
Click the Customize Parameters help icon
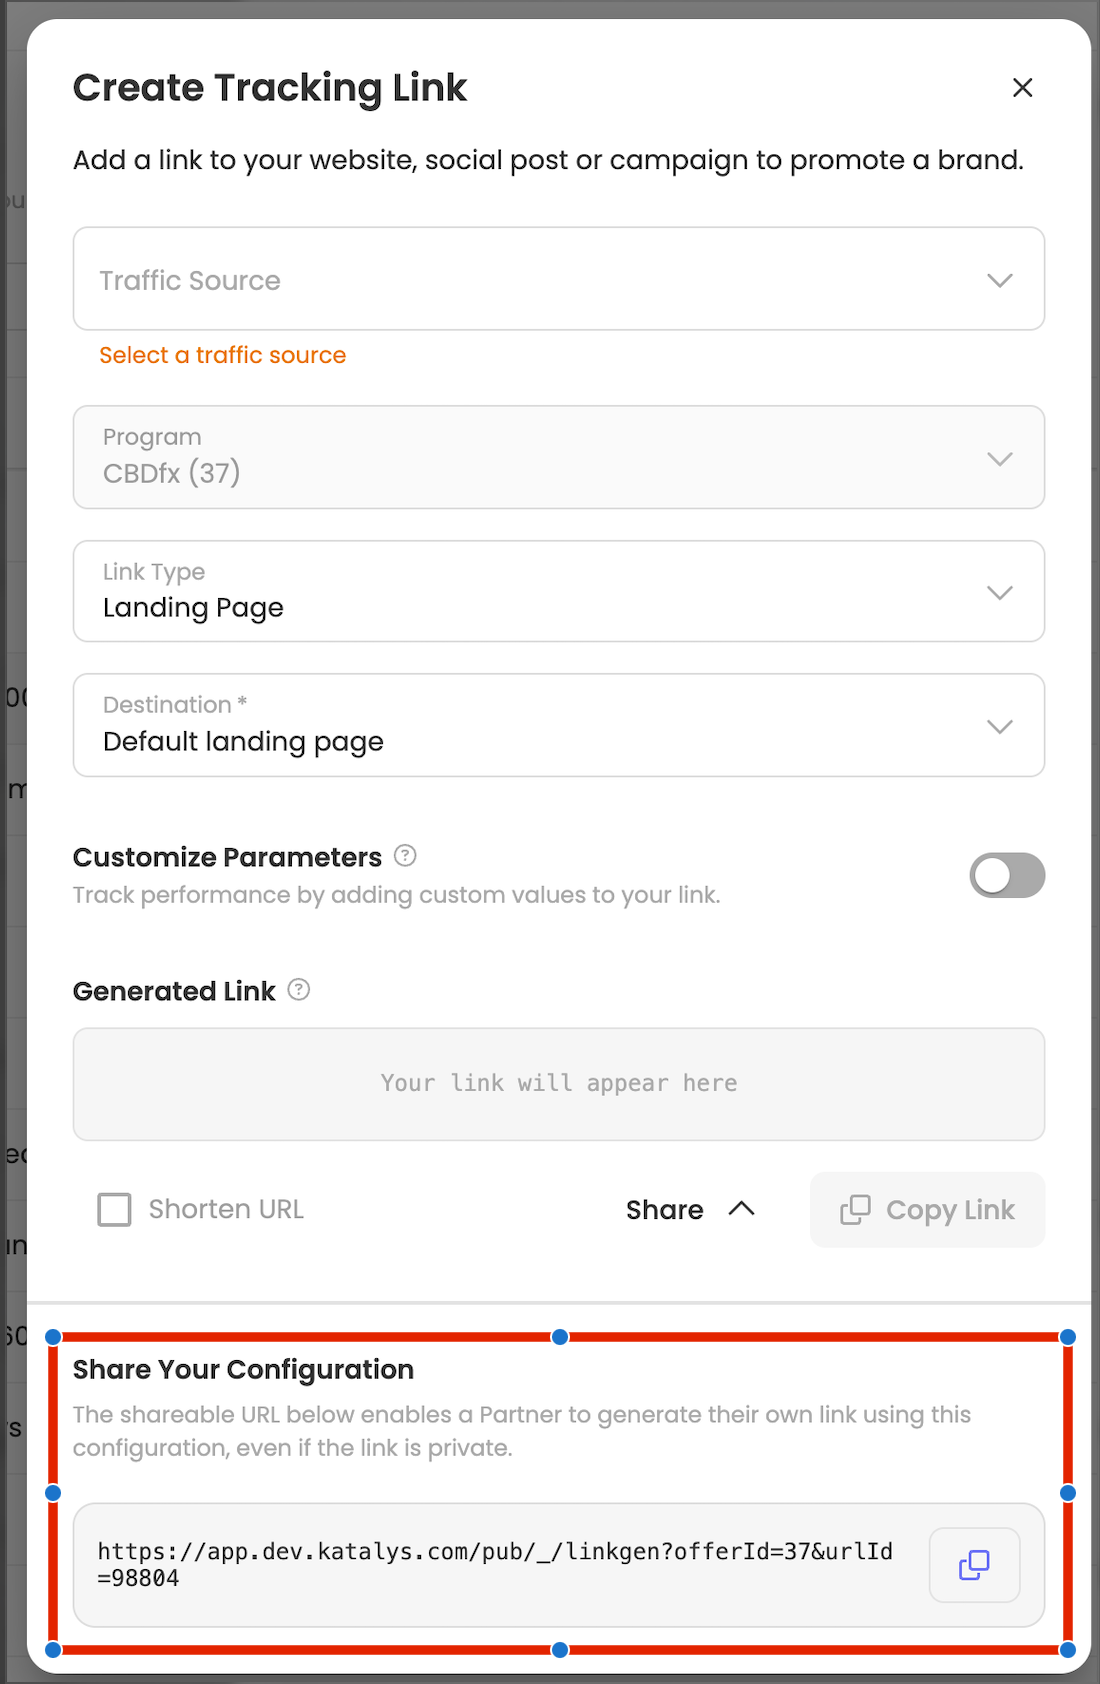pyautogui.click(x=405, y=856)
